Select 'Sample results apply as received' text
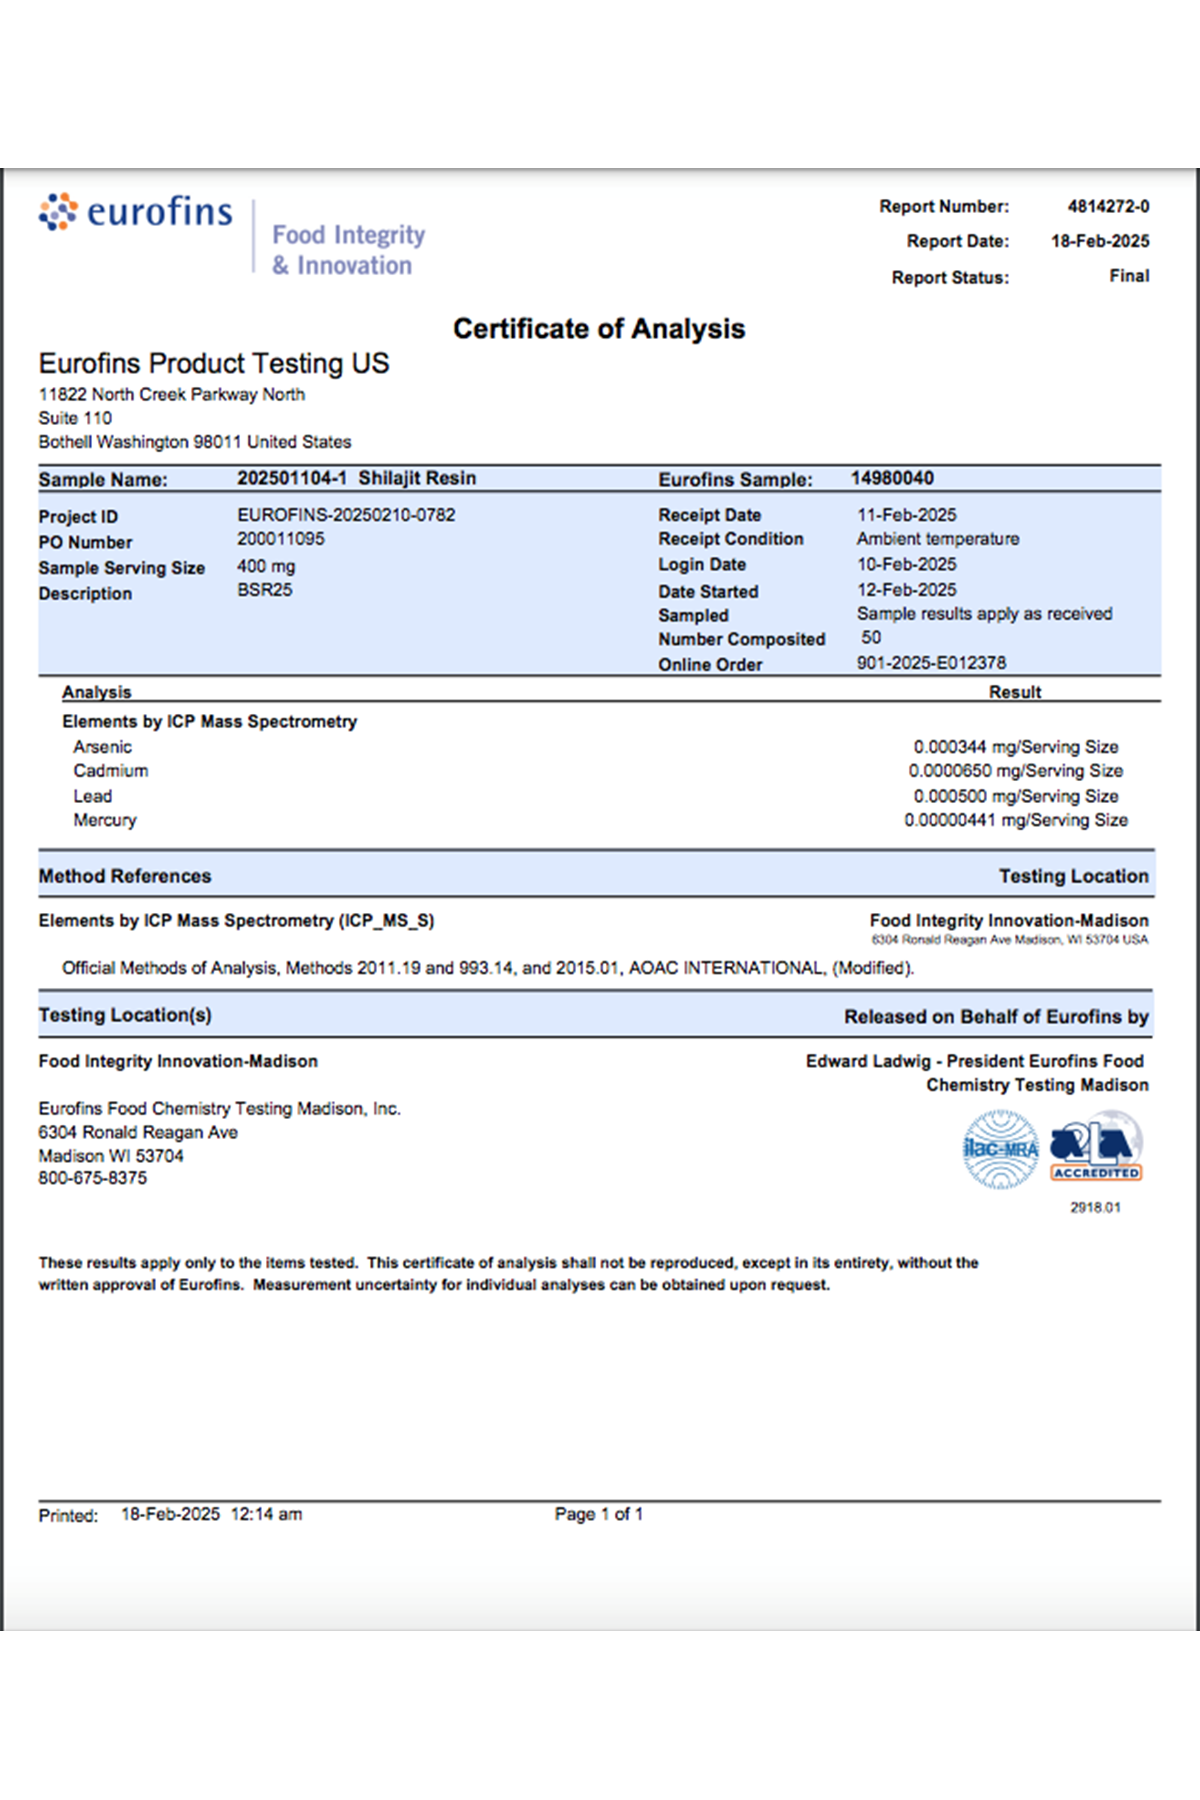The height and width of the screenshot is (1800, 1200). pyautogui.click(x=985, y=614)
